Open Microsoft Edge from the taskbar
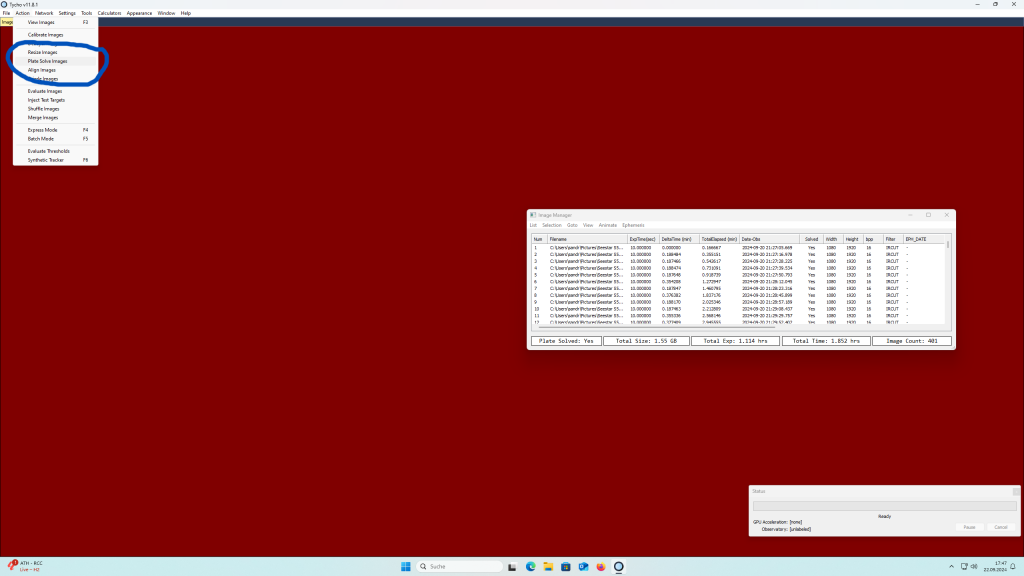1024x576 pixels. (x=531, y=566)
